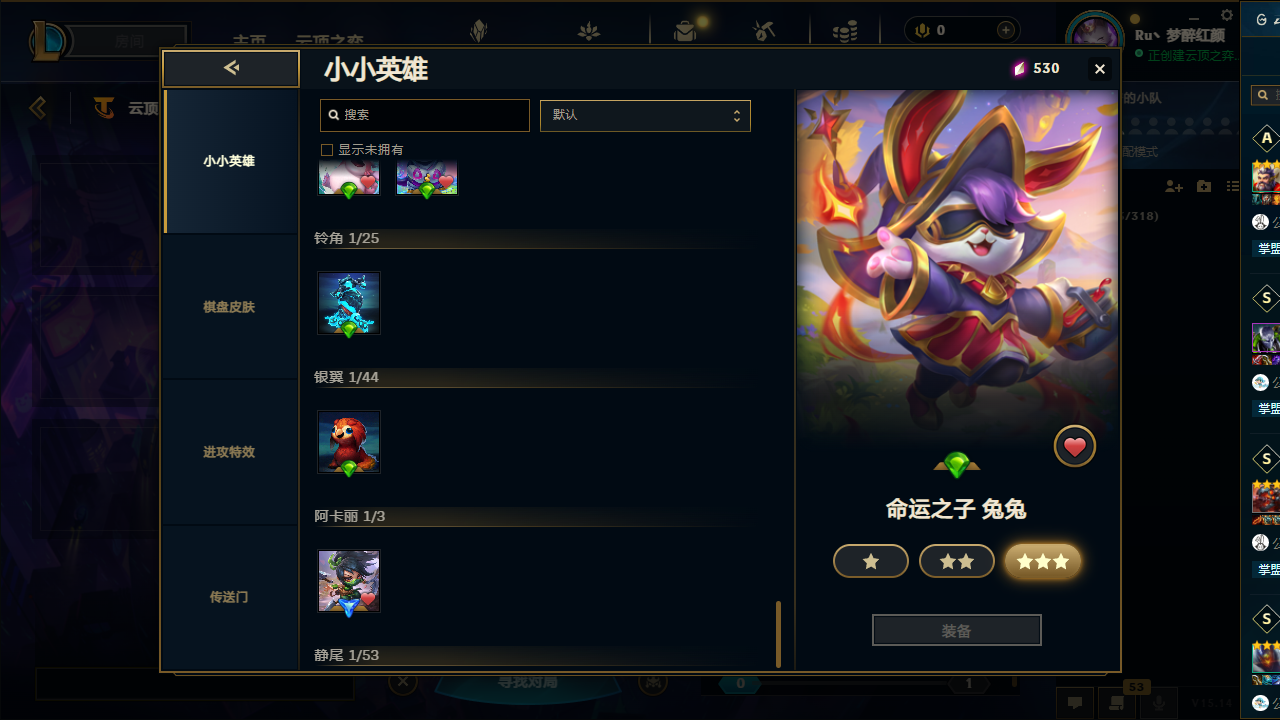Click the 搜索 search input field
The height and width of the screenshot is (720, 1280).
pyautogui.click(x=425, y=115)
